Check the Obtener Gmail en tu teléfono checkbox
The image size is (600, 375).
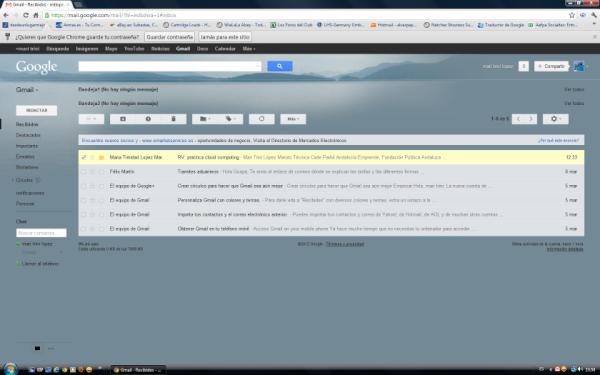pyautogui.click(x=83, y=229)
